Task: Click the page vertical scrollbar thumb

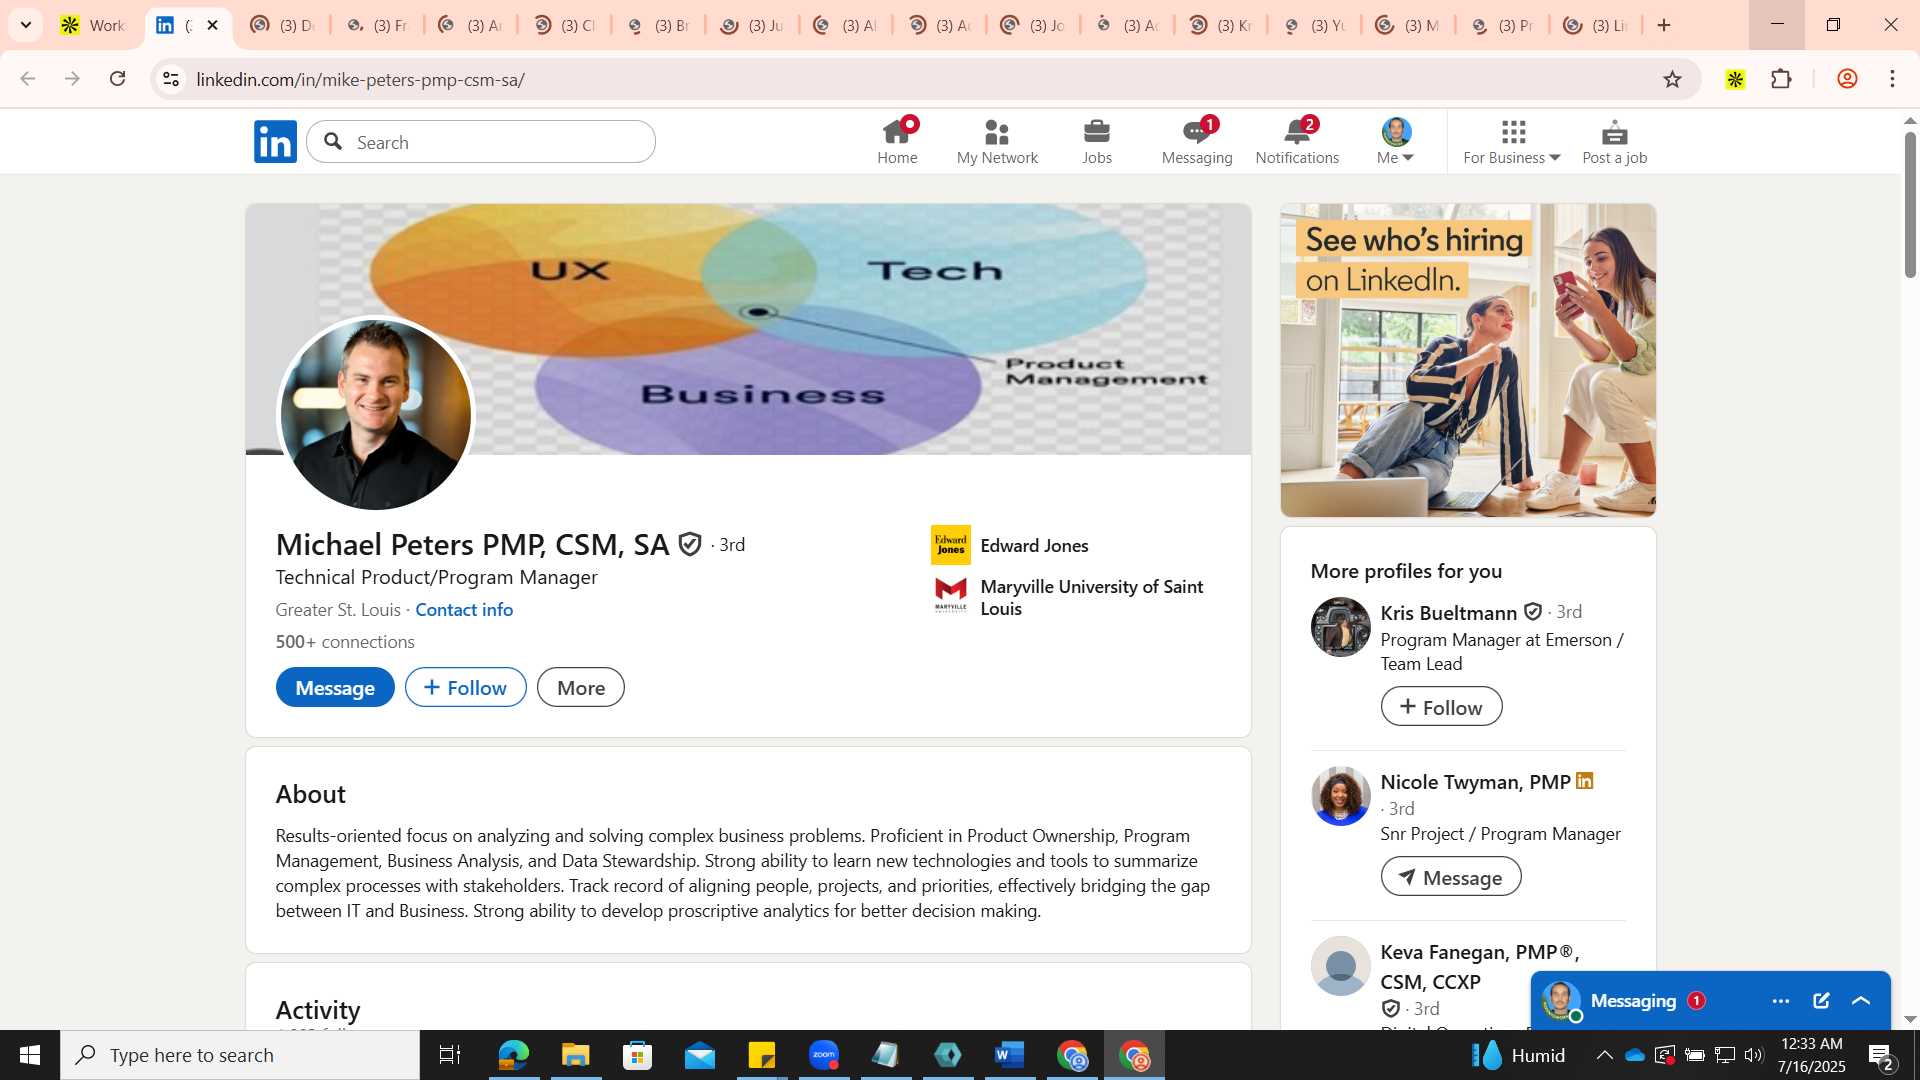Action: 1910,204
